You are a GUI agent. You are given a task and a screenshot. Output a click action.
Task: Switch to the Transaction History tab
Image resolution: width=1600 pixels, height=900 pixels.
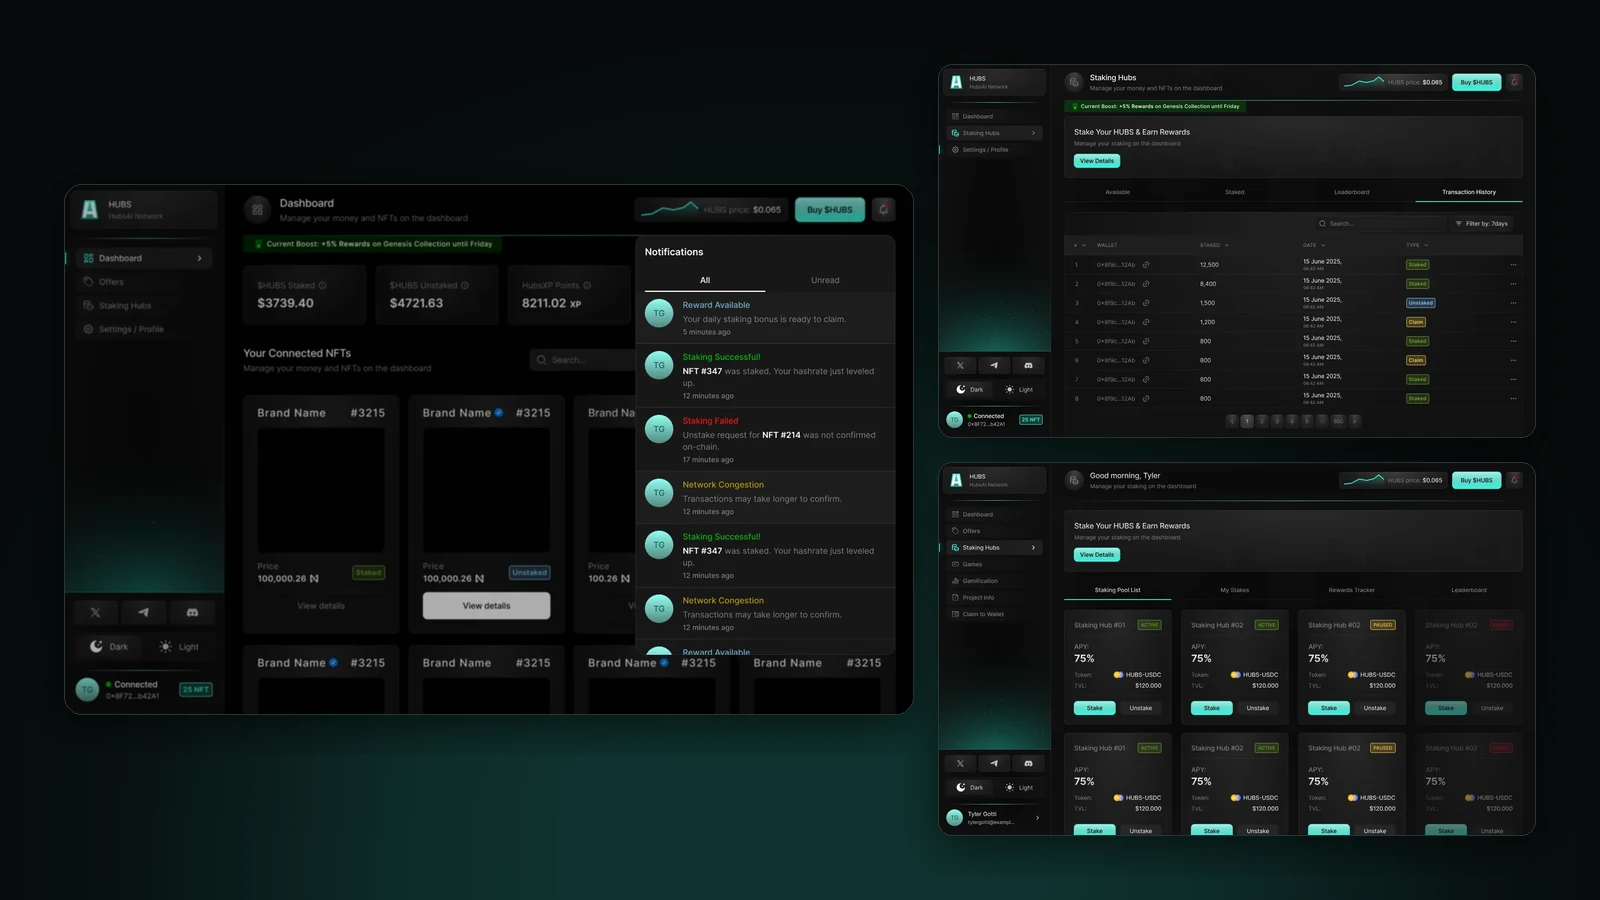(x=1469, y=192)
